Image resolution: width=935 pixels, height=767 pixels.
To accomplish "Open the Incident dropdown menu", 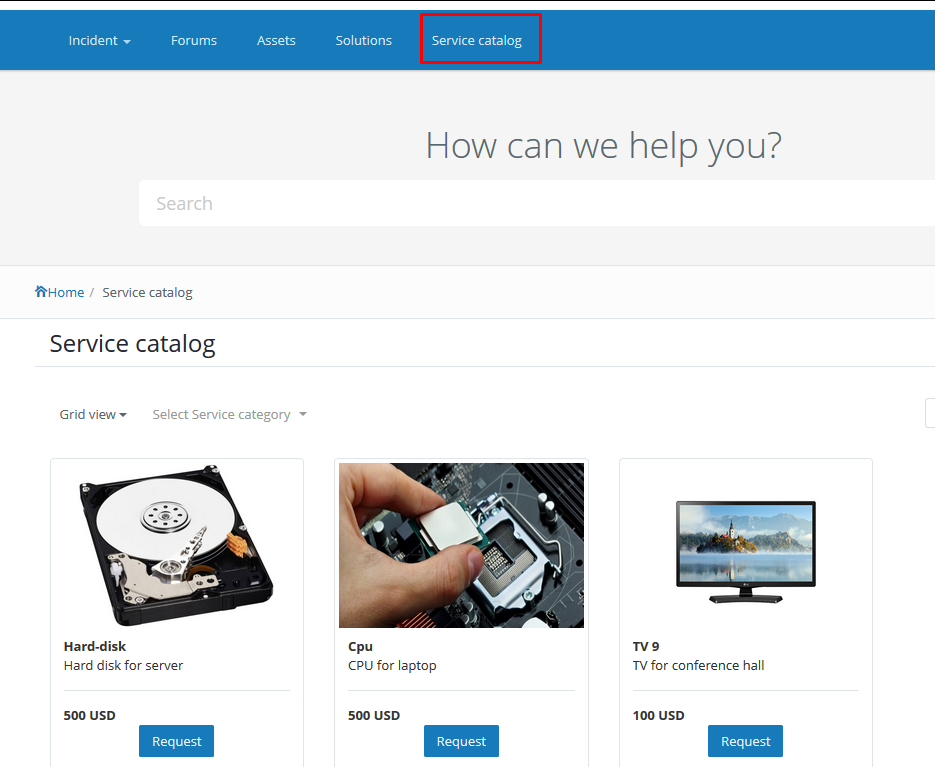I will click(x=99, y=41).
